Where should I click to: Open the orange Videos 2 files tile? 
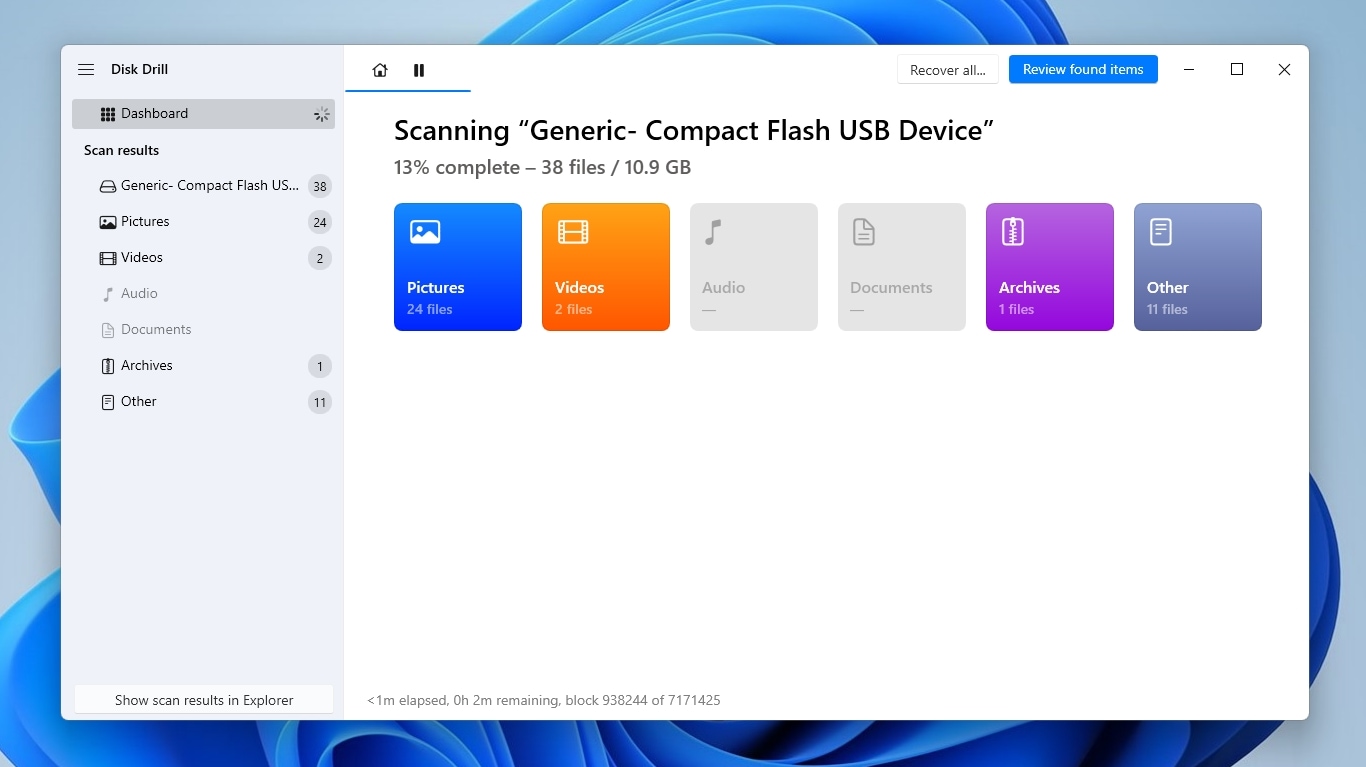tap(606, 267)
